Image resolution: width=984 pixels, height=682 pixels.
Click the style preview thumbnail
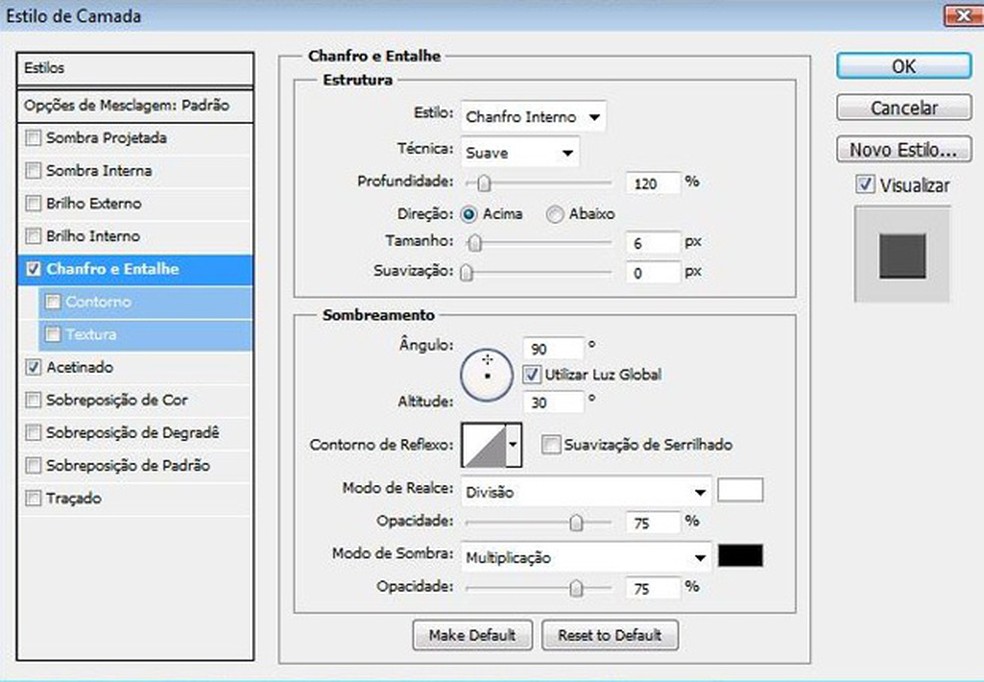(x=902, y=255)
